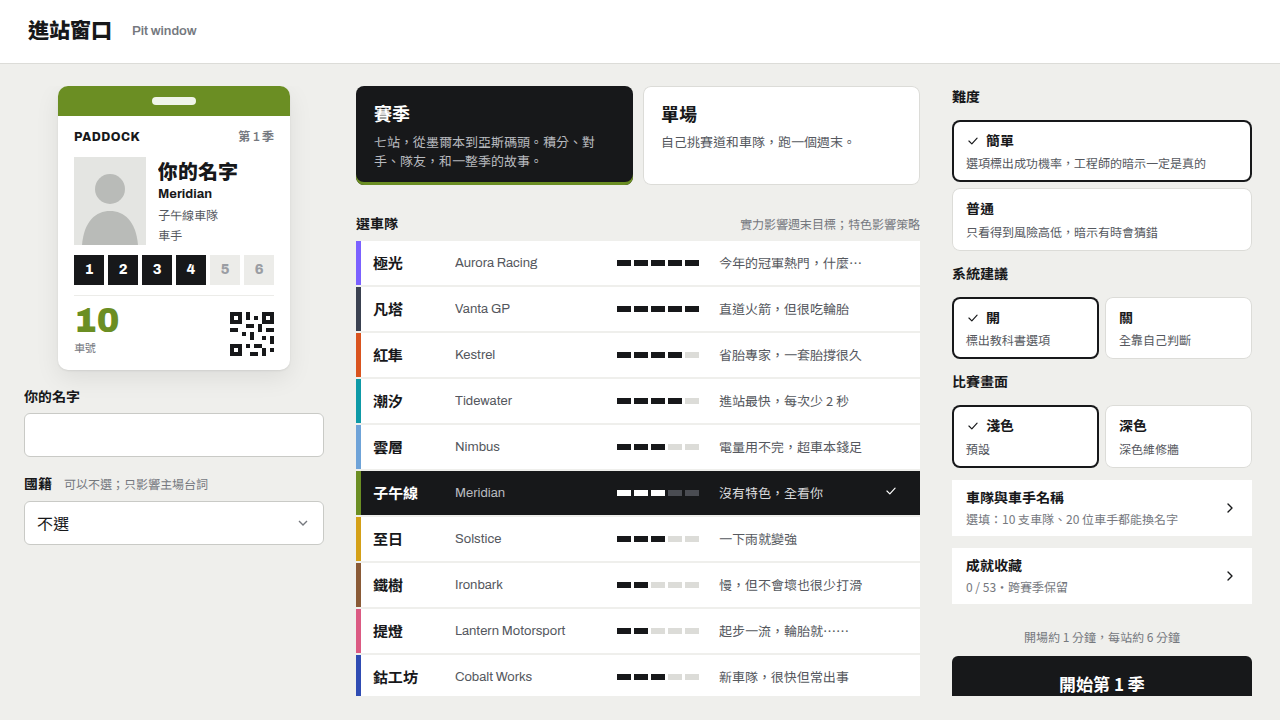Click the QR code on paddock pass

pyautogui.click(x=252, y=334)
